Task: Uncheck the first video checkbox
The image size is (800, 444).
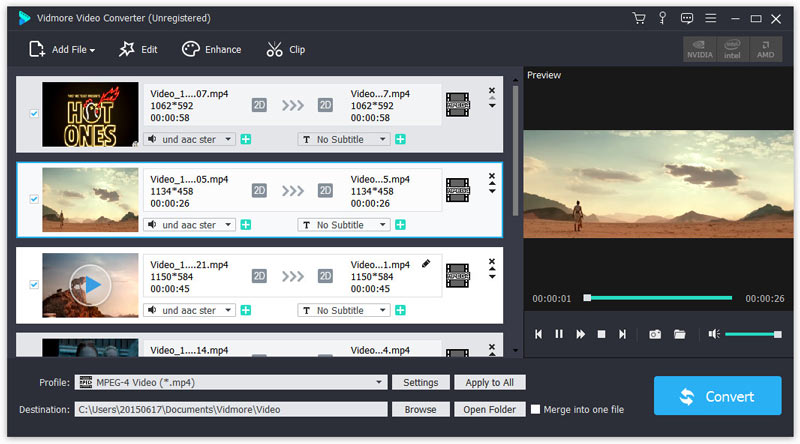Action: coord(35,114)
